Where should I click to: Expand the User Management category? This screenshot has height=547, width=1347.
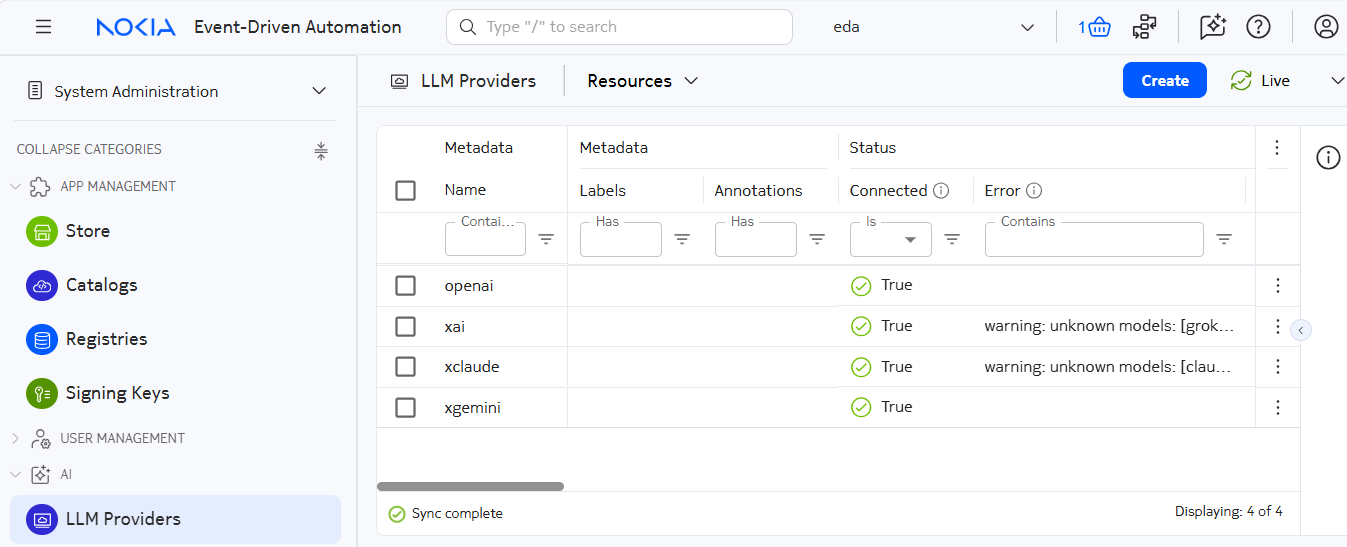(15, 438)
